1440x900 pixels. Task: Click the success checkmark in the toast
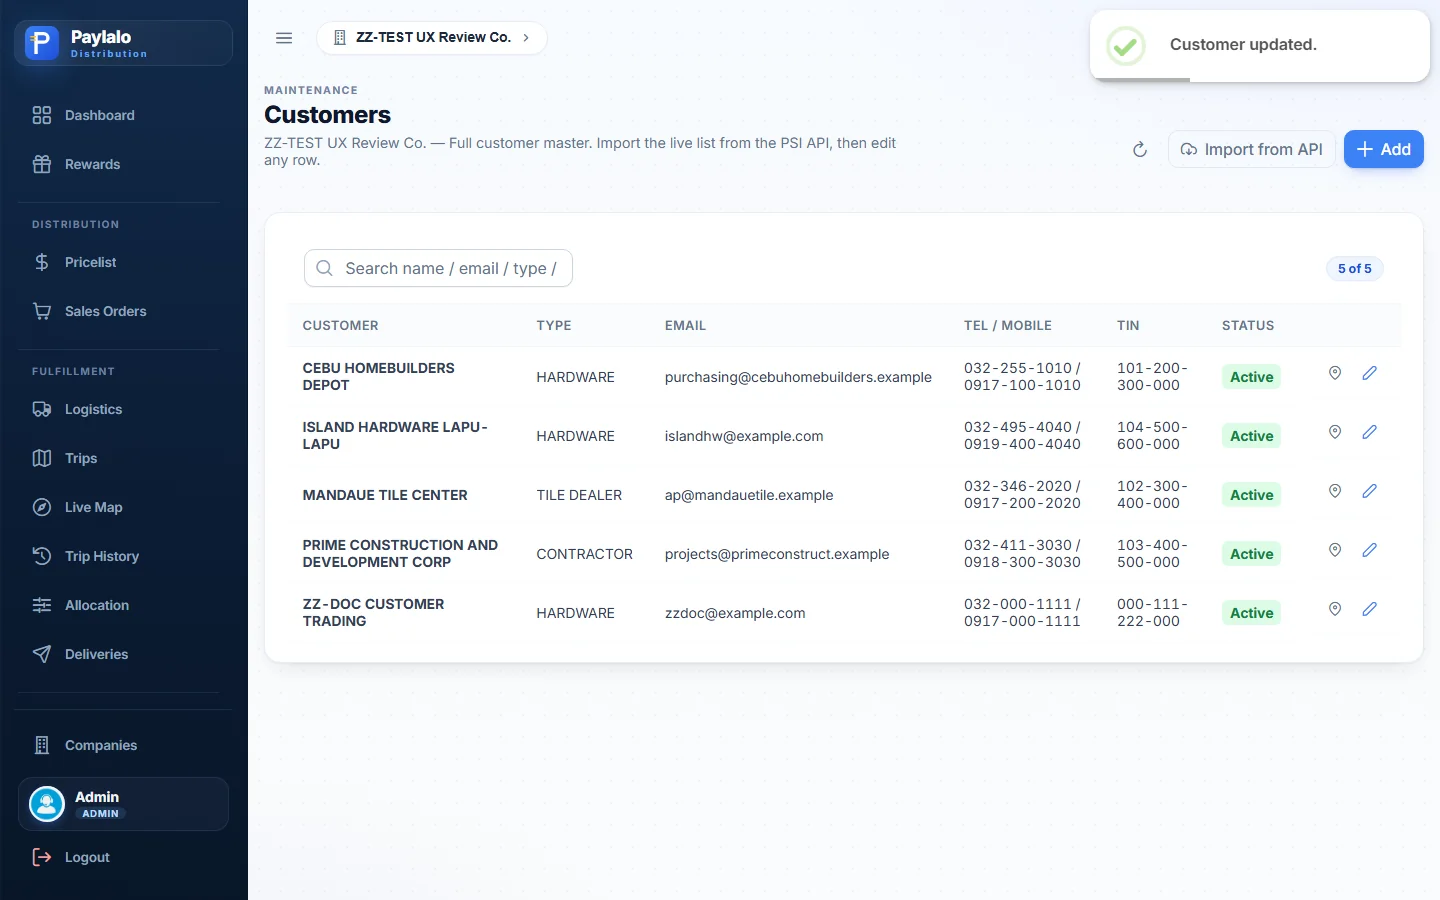[1126, 45]
